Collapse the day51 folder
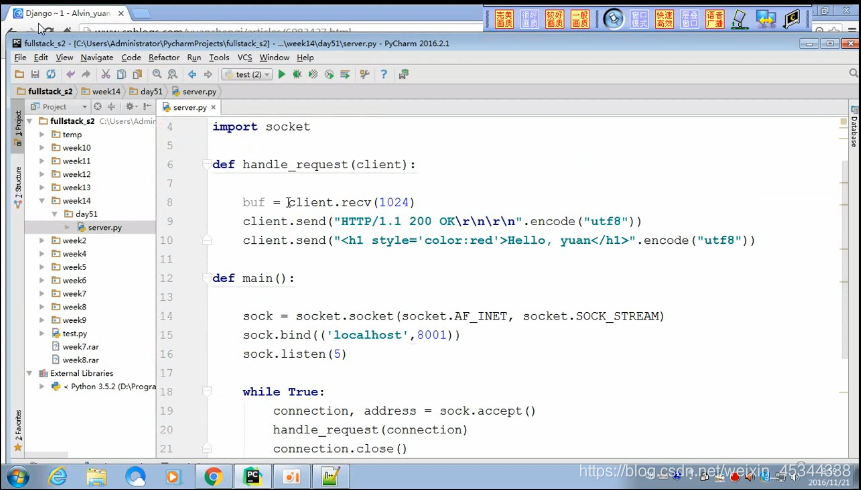861x490 pixels. 55,214
